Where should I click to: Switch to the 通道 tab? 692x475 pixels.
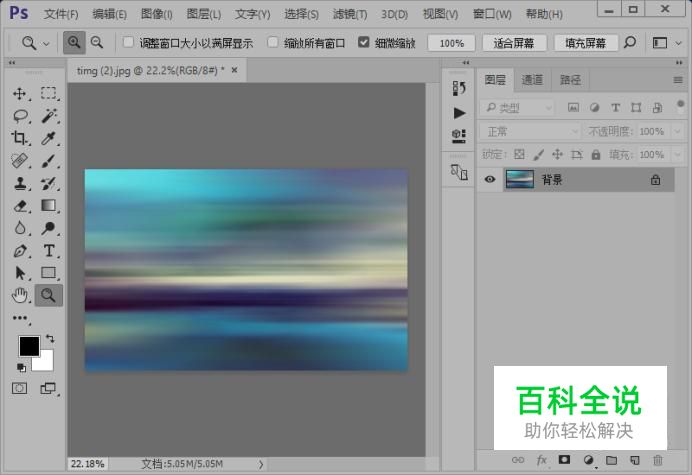pyautogui.click(x=532, y=80)
